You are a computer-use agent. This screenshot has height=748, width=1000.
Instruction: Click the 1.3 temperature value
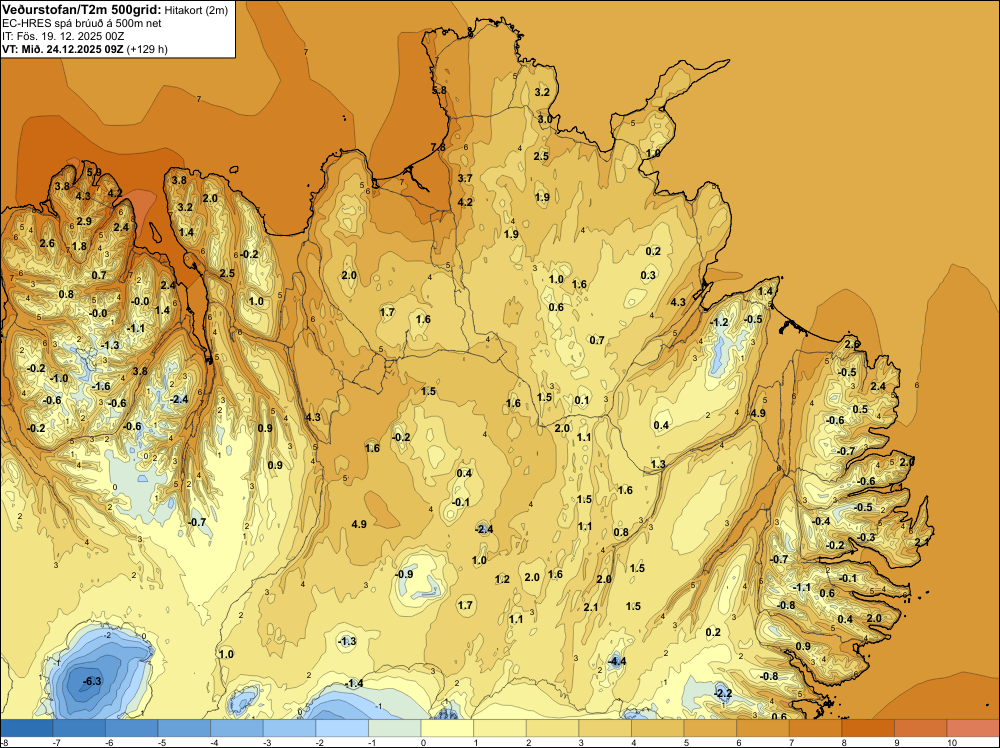(x=658, y=464)
